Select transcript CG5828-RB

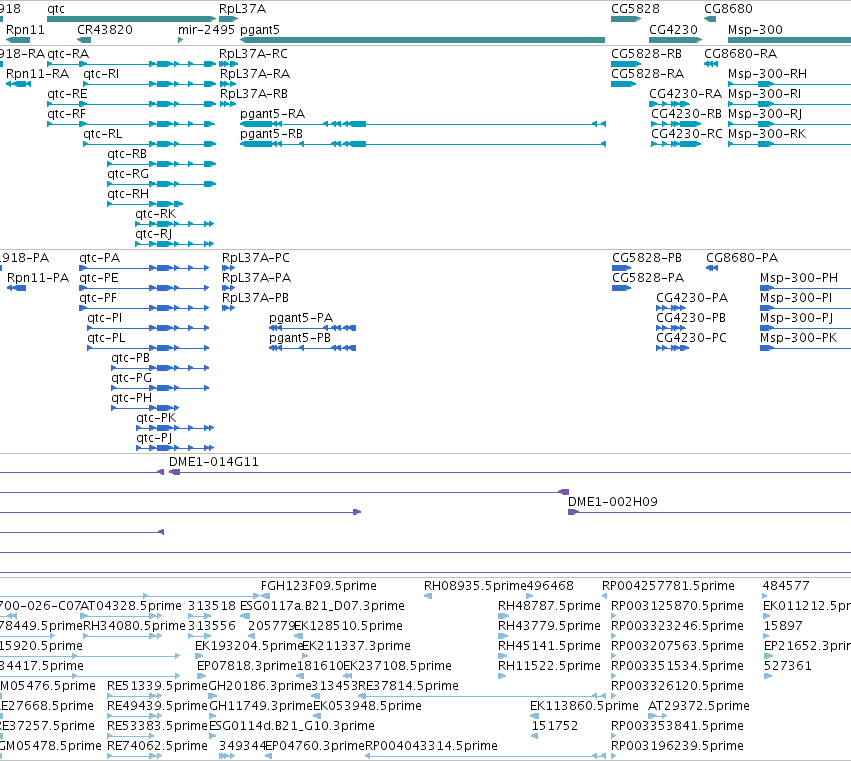coord(626,64)
